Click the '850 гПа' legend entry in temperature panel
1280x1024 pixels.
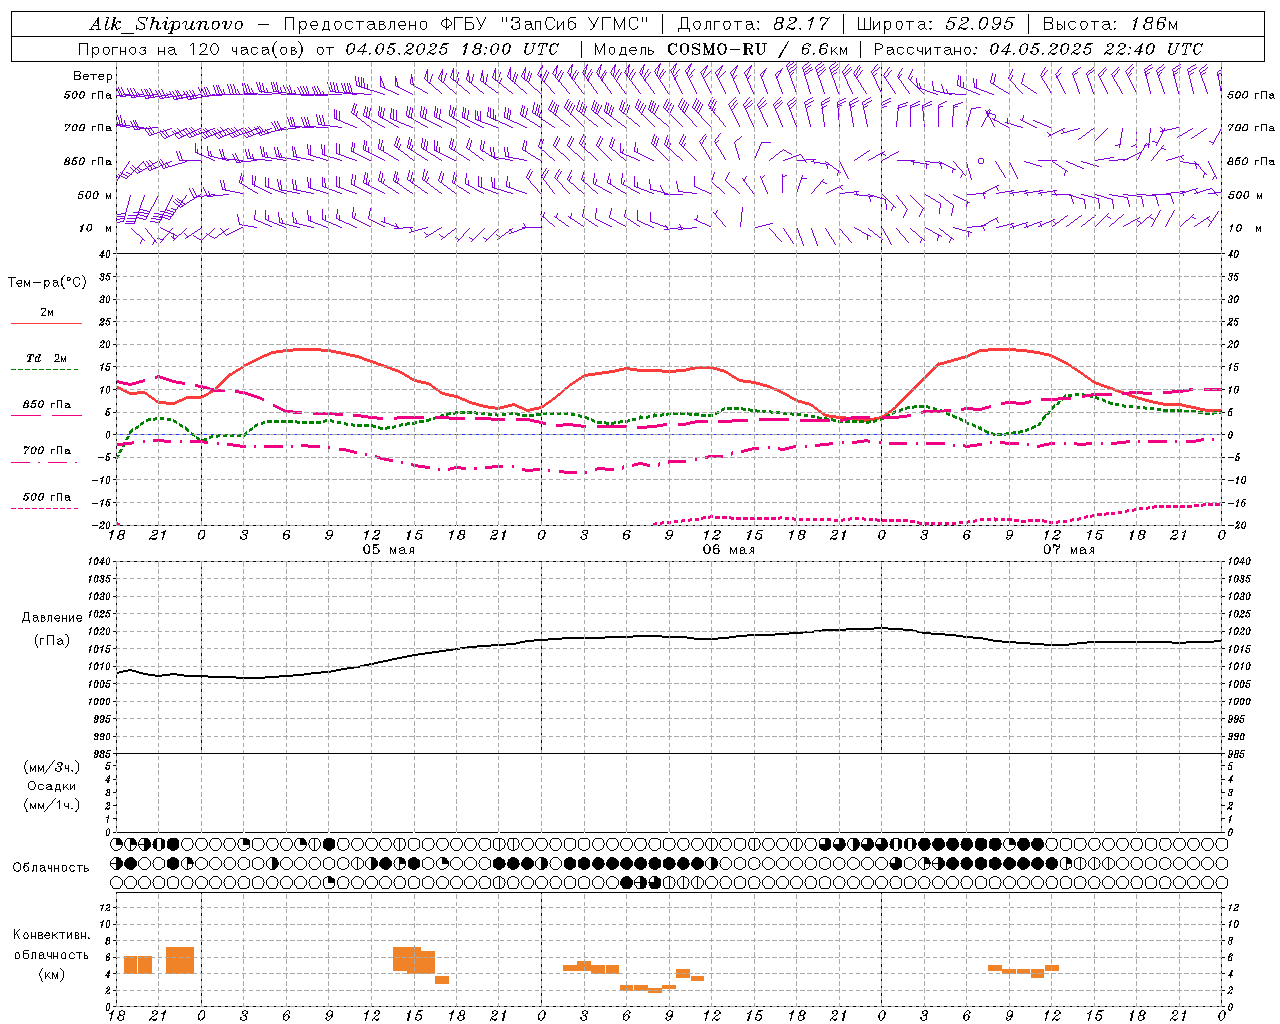click(x=47, y=405)
